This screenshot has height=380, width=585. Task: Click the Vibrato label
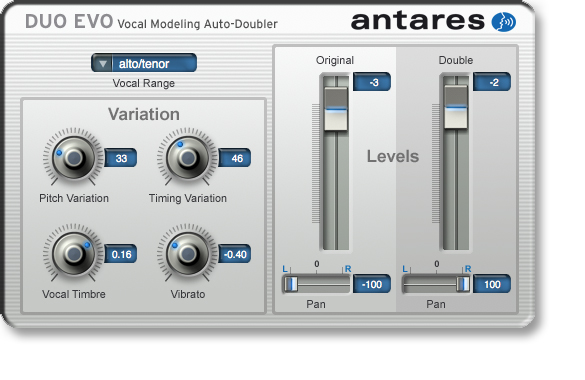[188, 294]
